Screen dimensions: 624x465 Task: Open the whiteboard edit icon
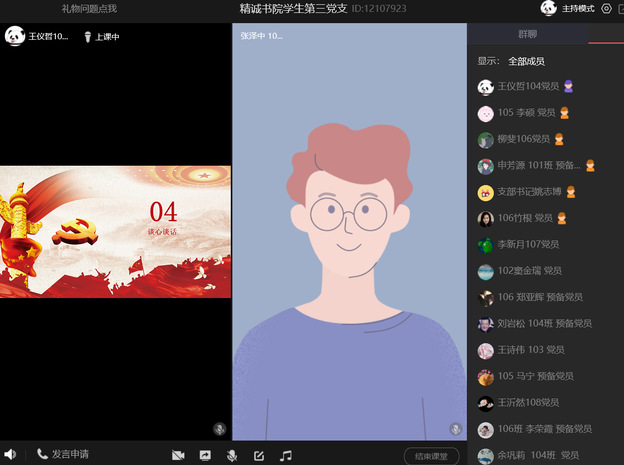(x=259, y=455)
